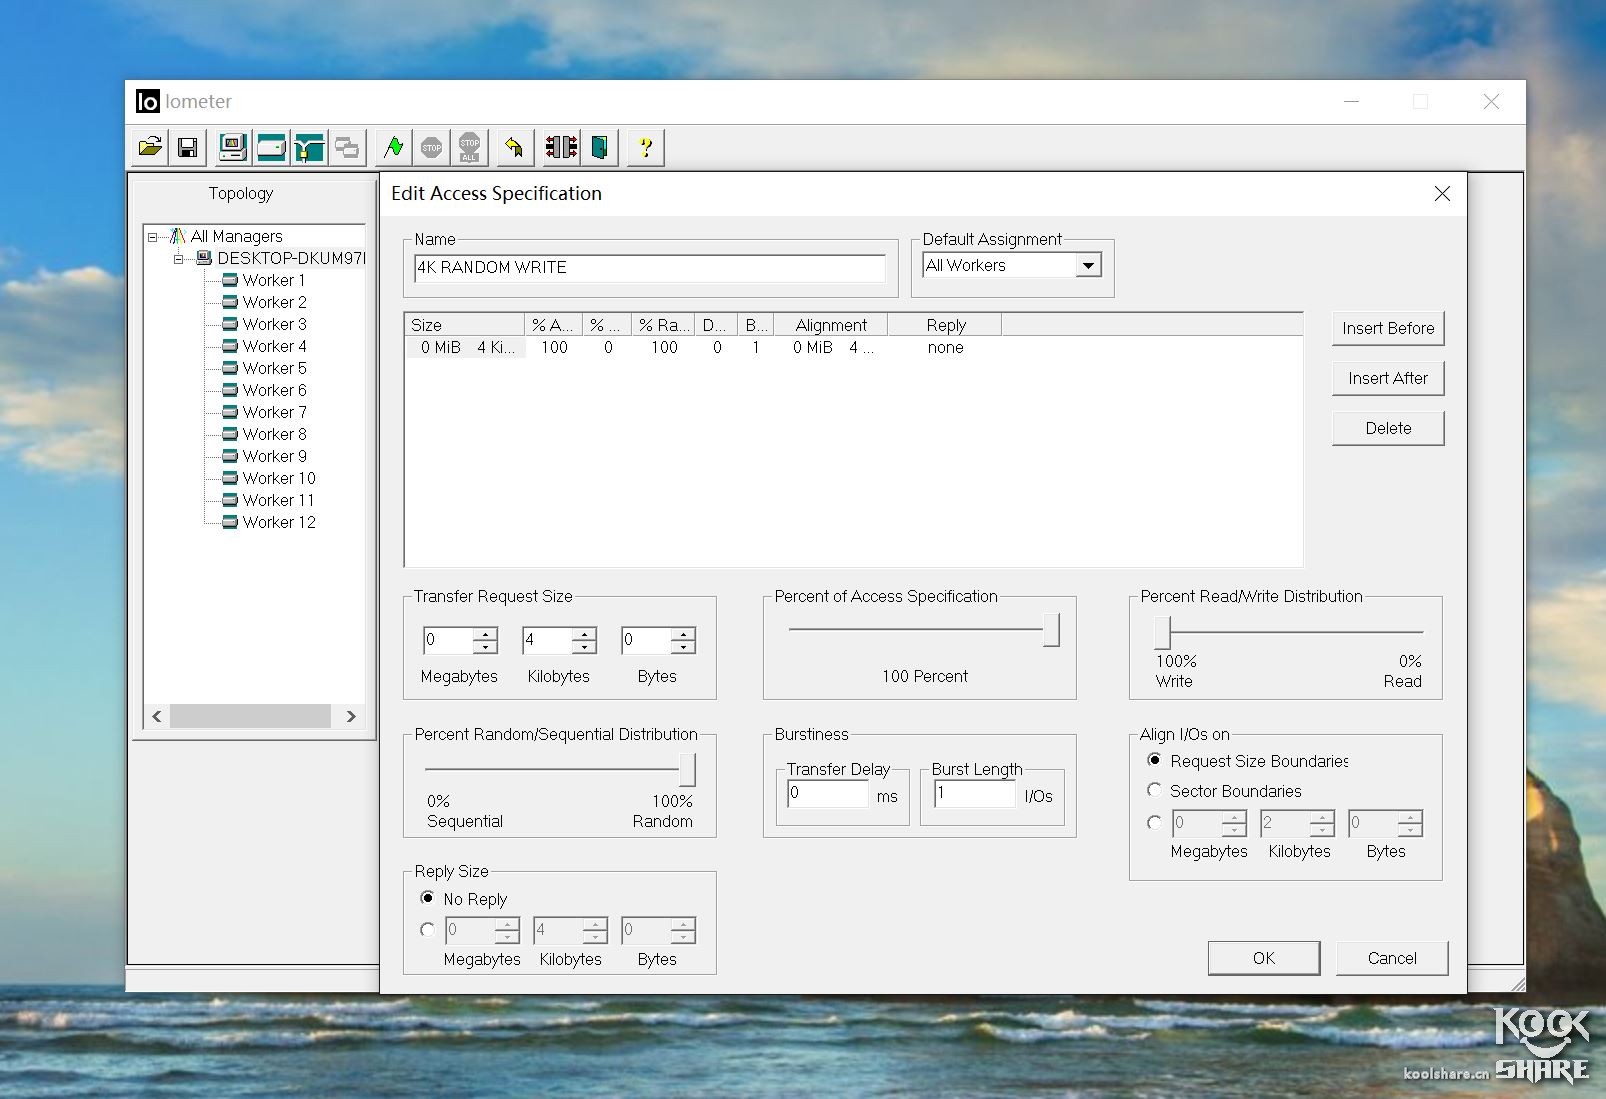Collapse the DESKTOP-DKUM97 manager node
1606x1099 pixels.
179,258
